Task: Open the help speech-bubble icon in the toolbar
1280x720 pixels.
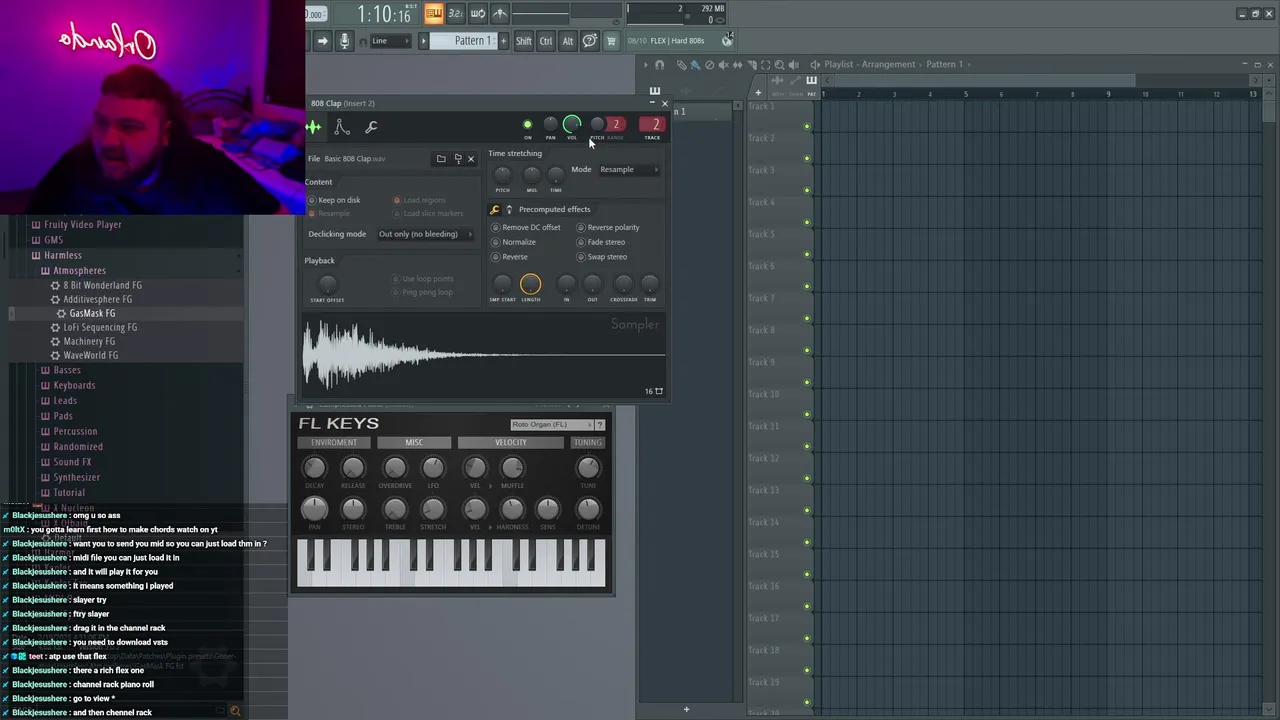Action: click(x=590, y=41)
